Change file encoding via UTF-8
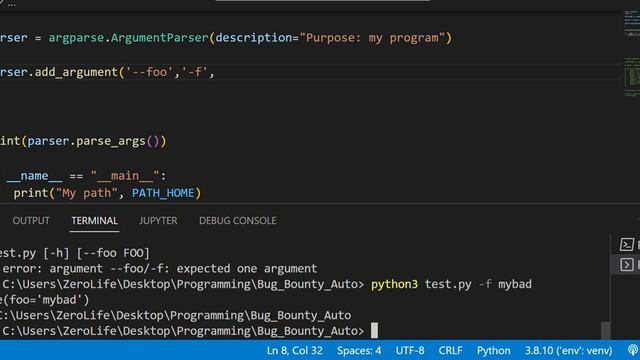Viewport: 640px width, 360px height. pos(410,351)
